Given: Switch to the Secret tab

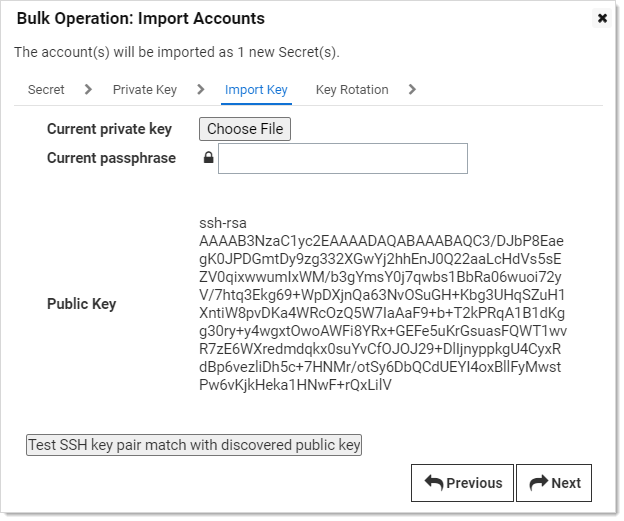Looking at the screenshot, I should click(x=46, y=90).
